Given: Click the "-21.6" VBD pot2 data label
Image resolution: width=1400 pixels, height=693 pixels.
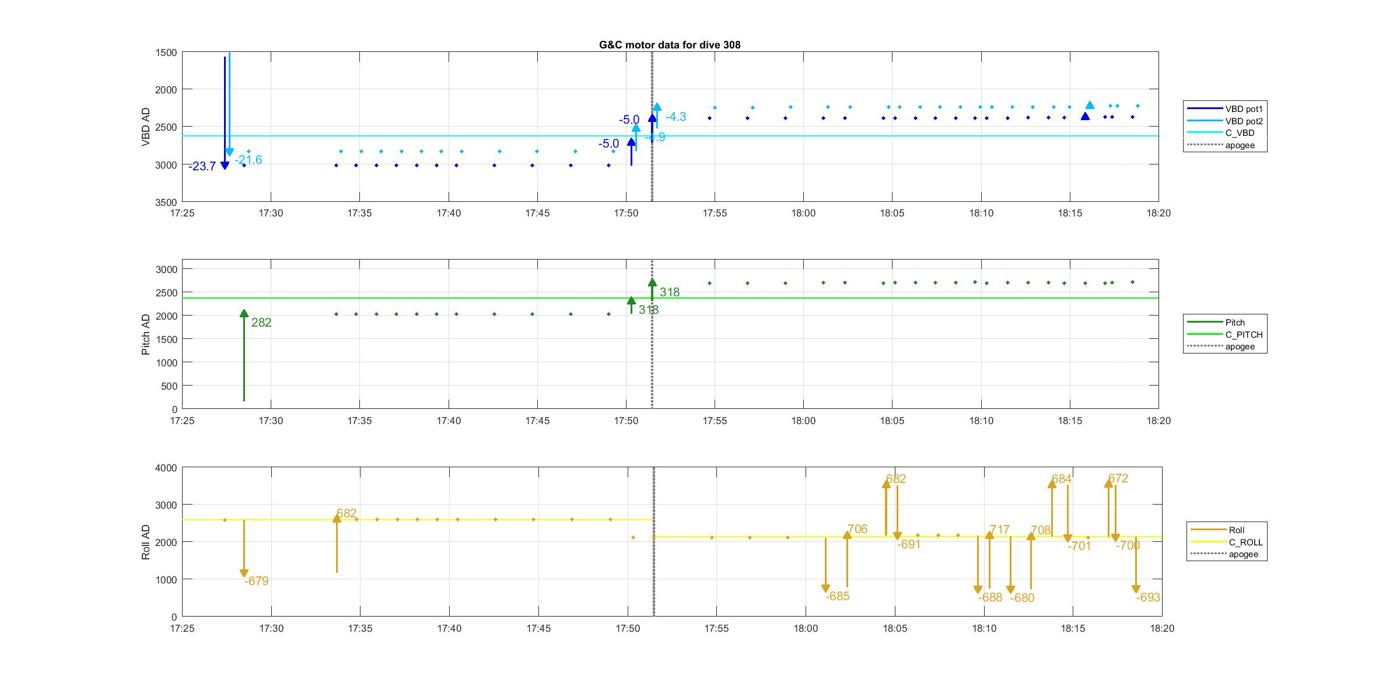Looking at the screenshot, I should pos(248,160).
